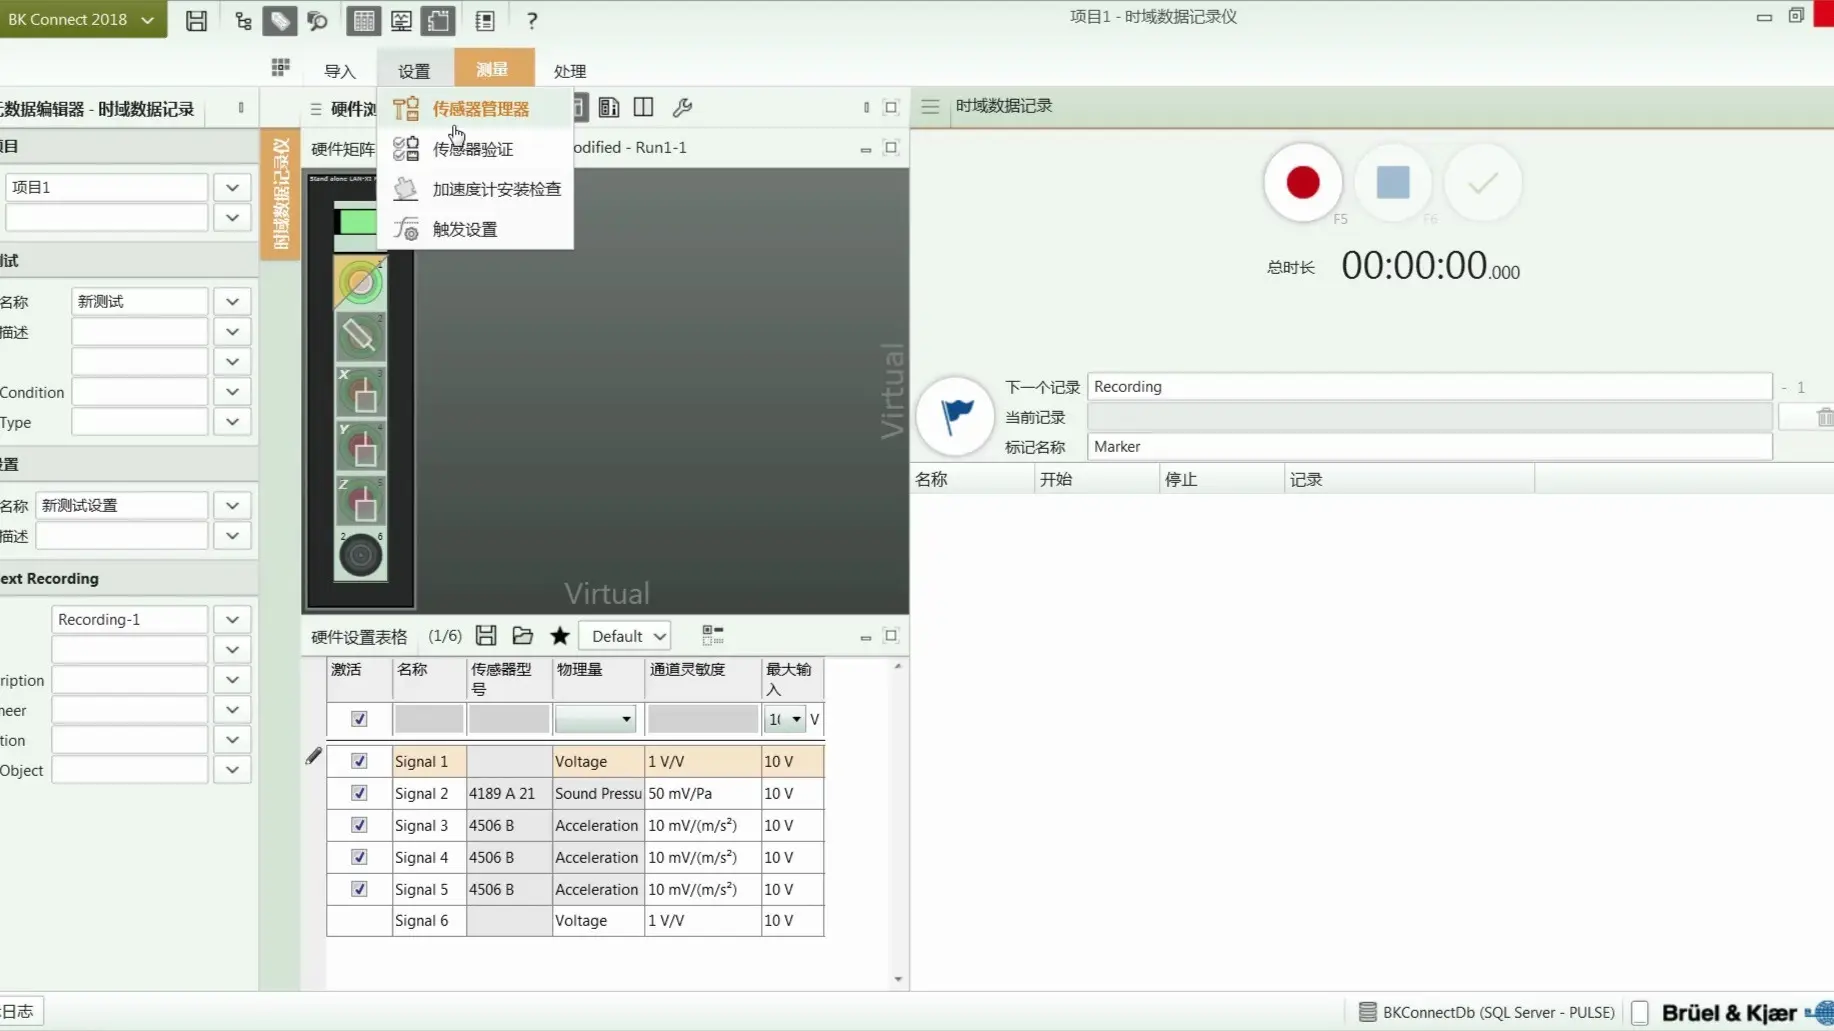Add a marker with the flag button
Viewport: 1834px width, 1031px height.
pyautogui.click(x=955, y=414)
